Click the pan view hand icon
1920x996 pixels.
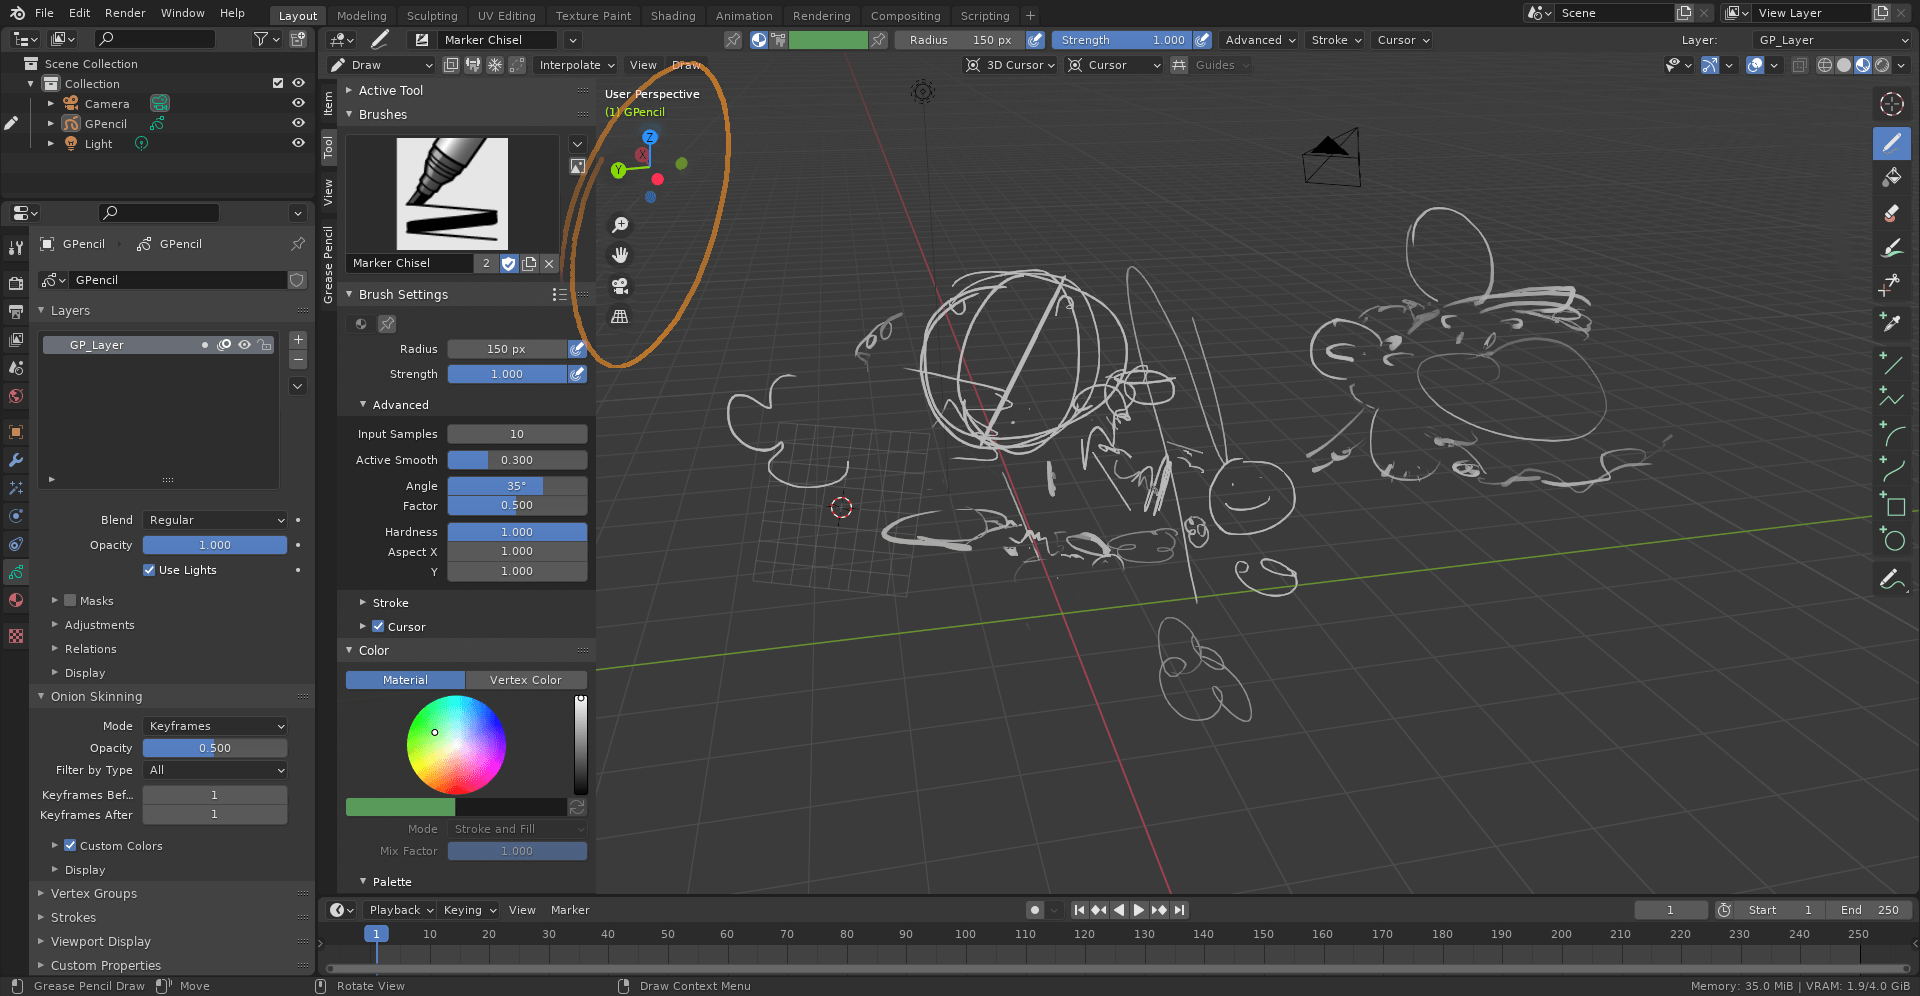pos(620,255)
